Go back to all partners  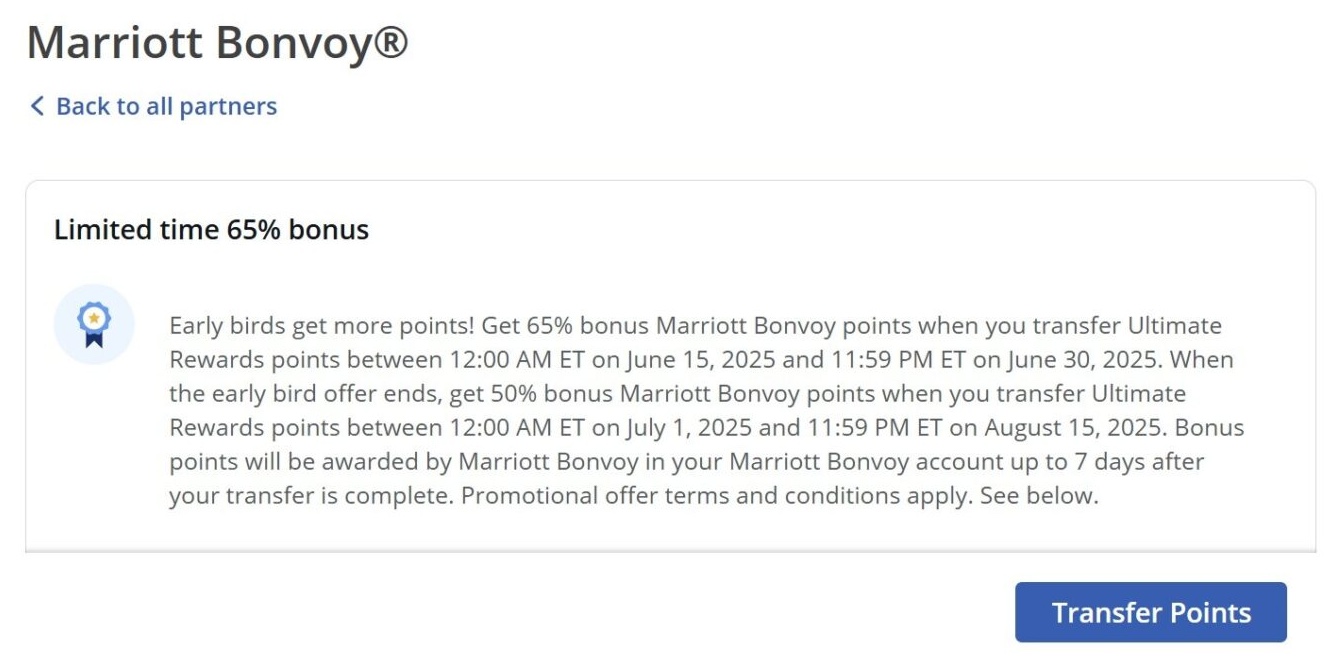153,106
